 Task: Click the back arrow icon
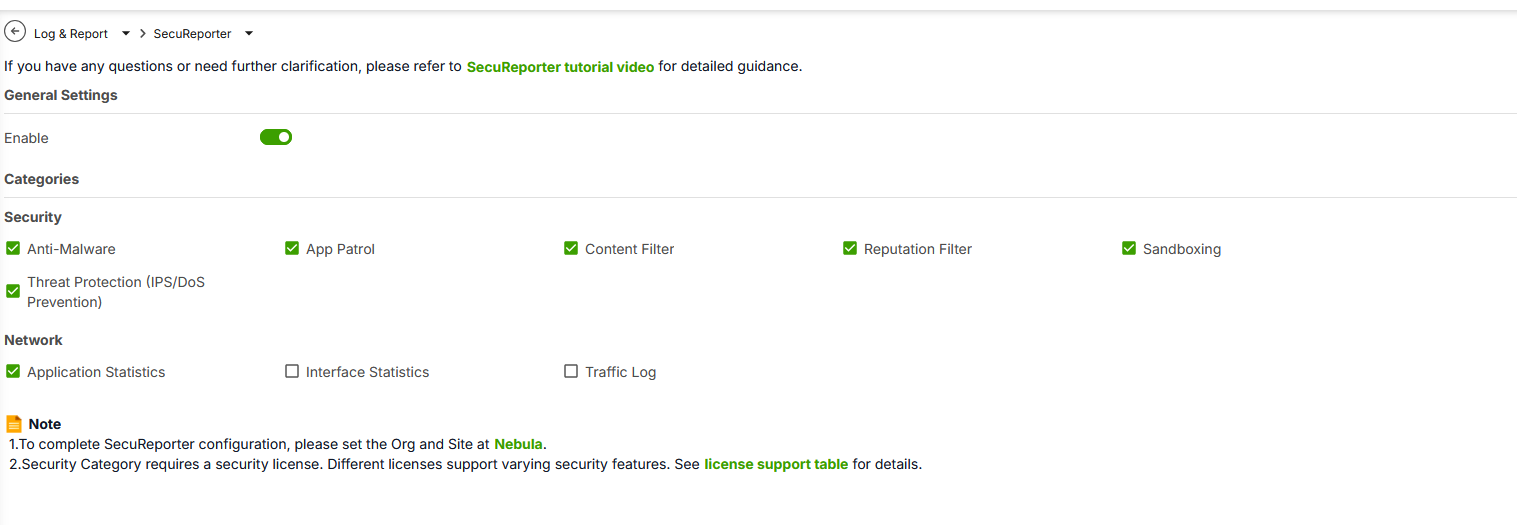[x=15, y=33]
